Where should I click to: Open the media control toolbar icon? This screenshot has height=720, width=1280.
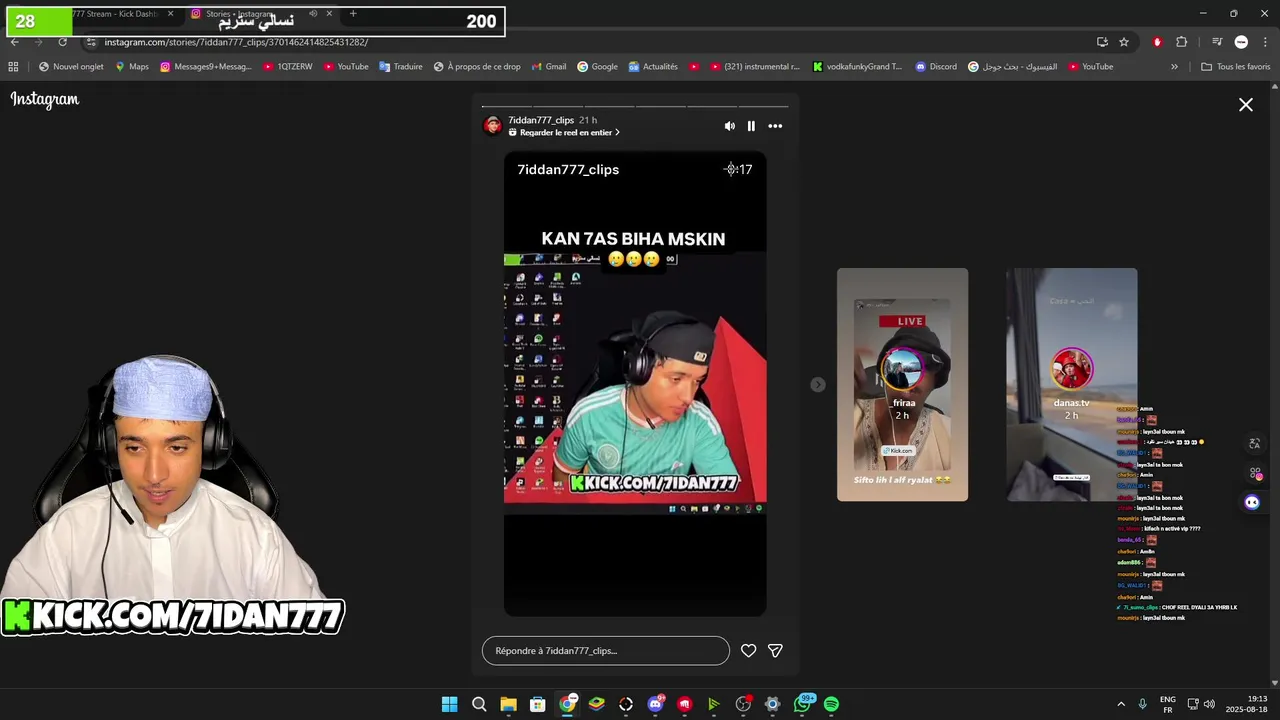click(x=1217, y=42)
